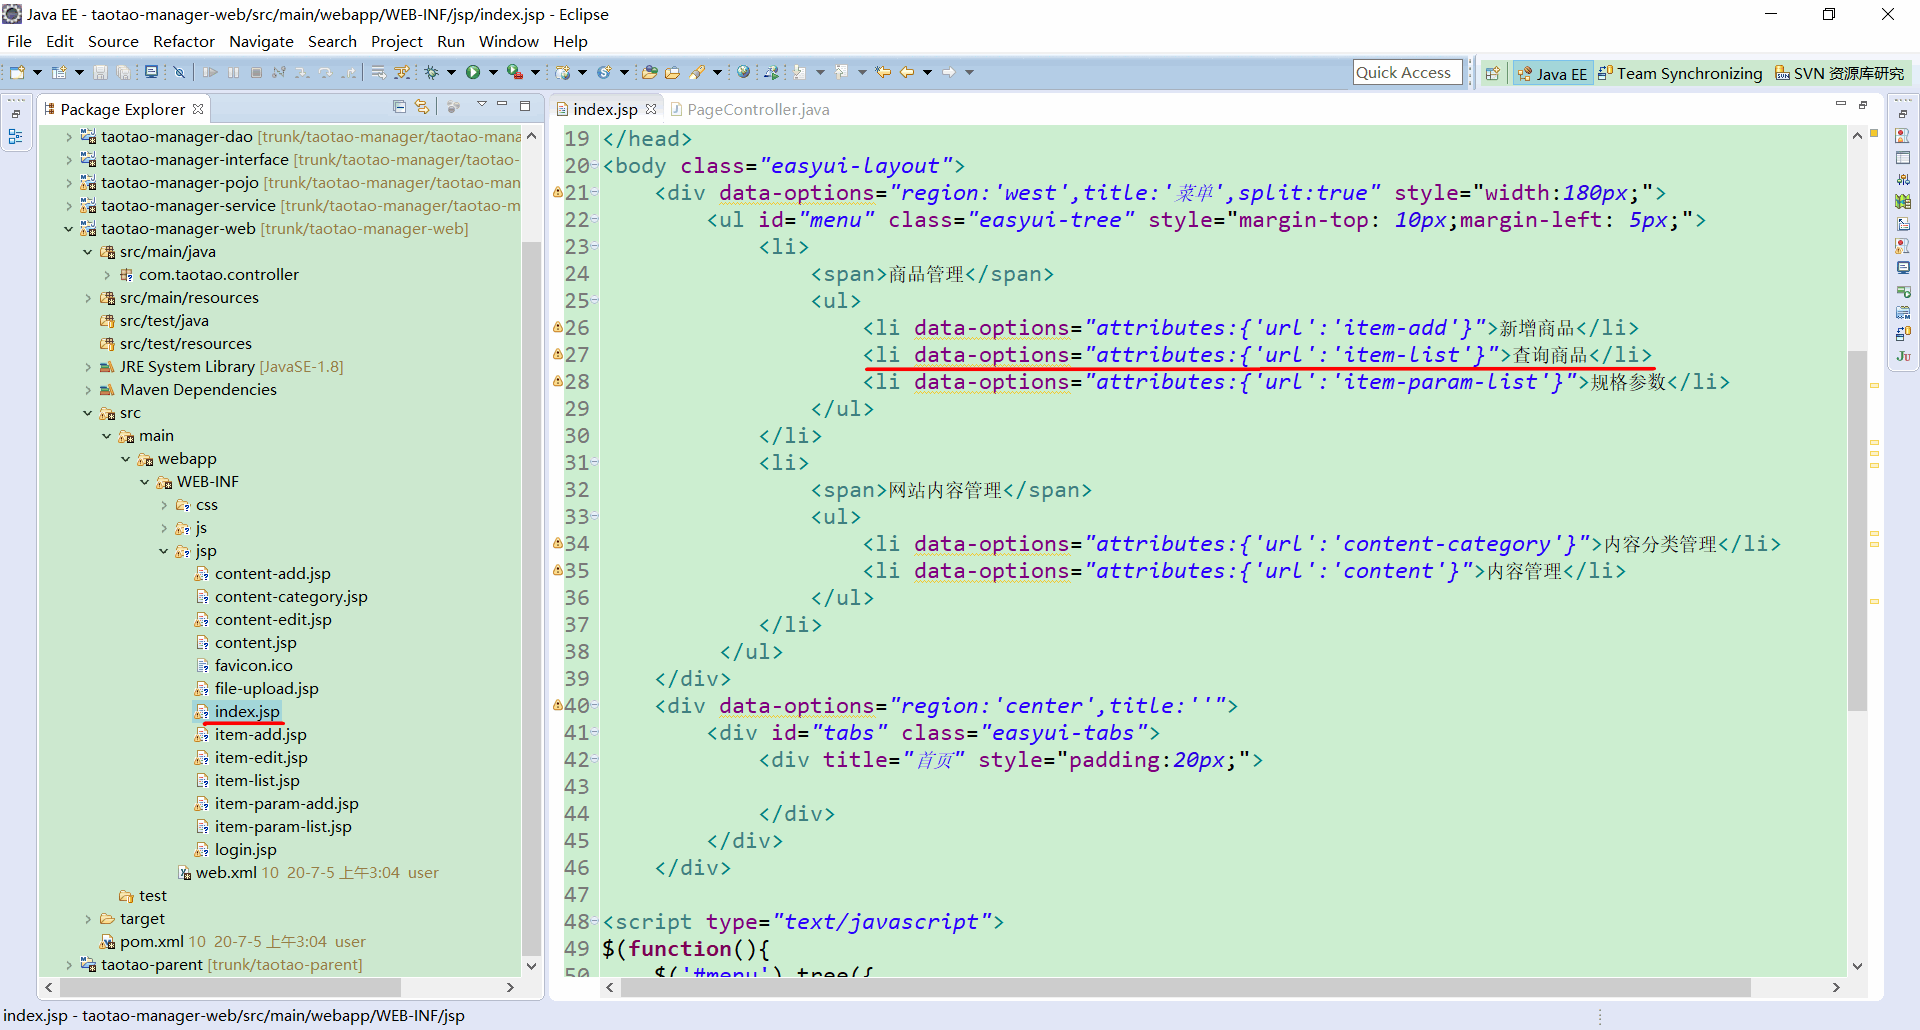Click the Open Type folder icon
Screen dimensions: 1920x1030
point(650,72)
